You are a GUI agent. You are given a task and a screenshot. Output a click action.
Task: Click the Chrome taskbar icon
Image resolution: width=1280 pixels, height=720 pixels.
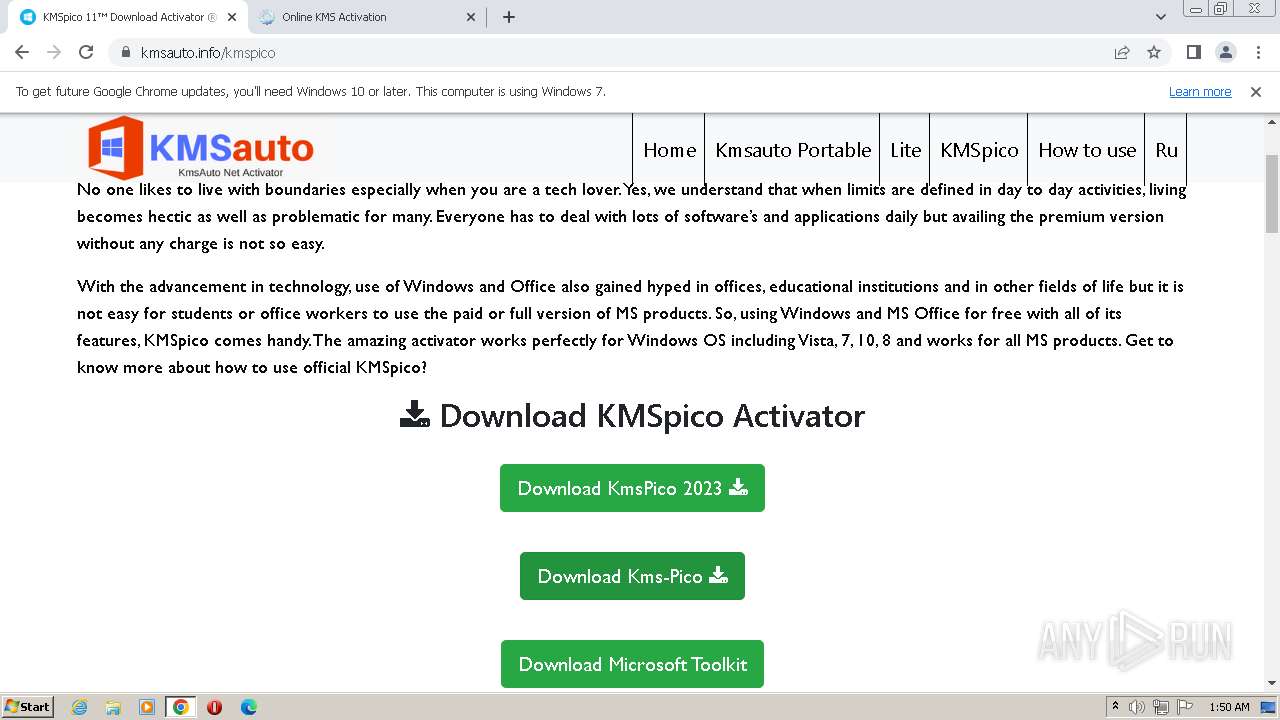(181, 707)
